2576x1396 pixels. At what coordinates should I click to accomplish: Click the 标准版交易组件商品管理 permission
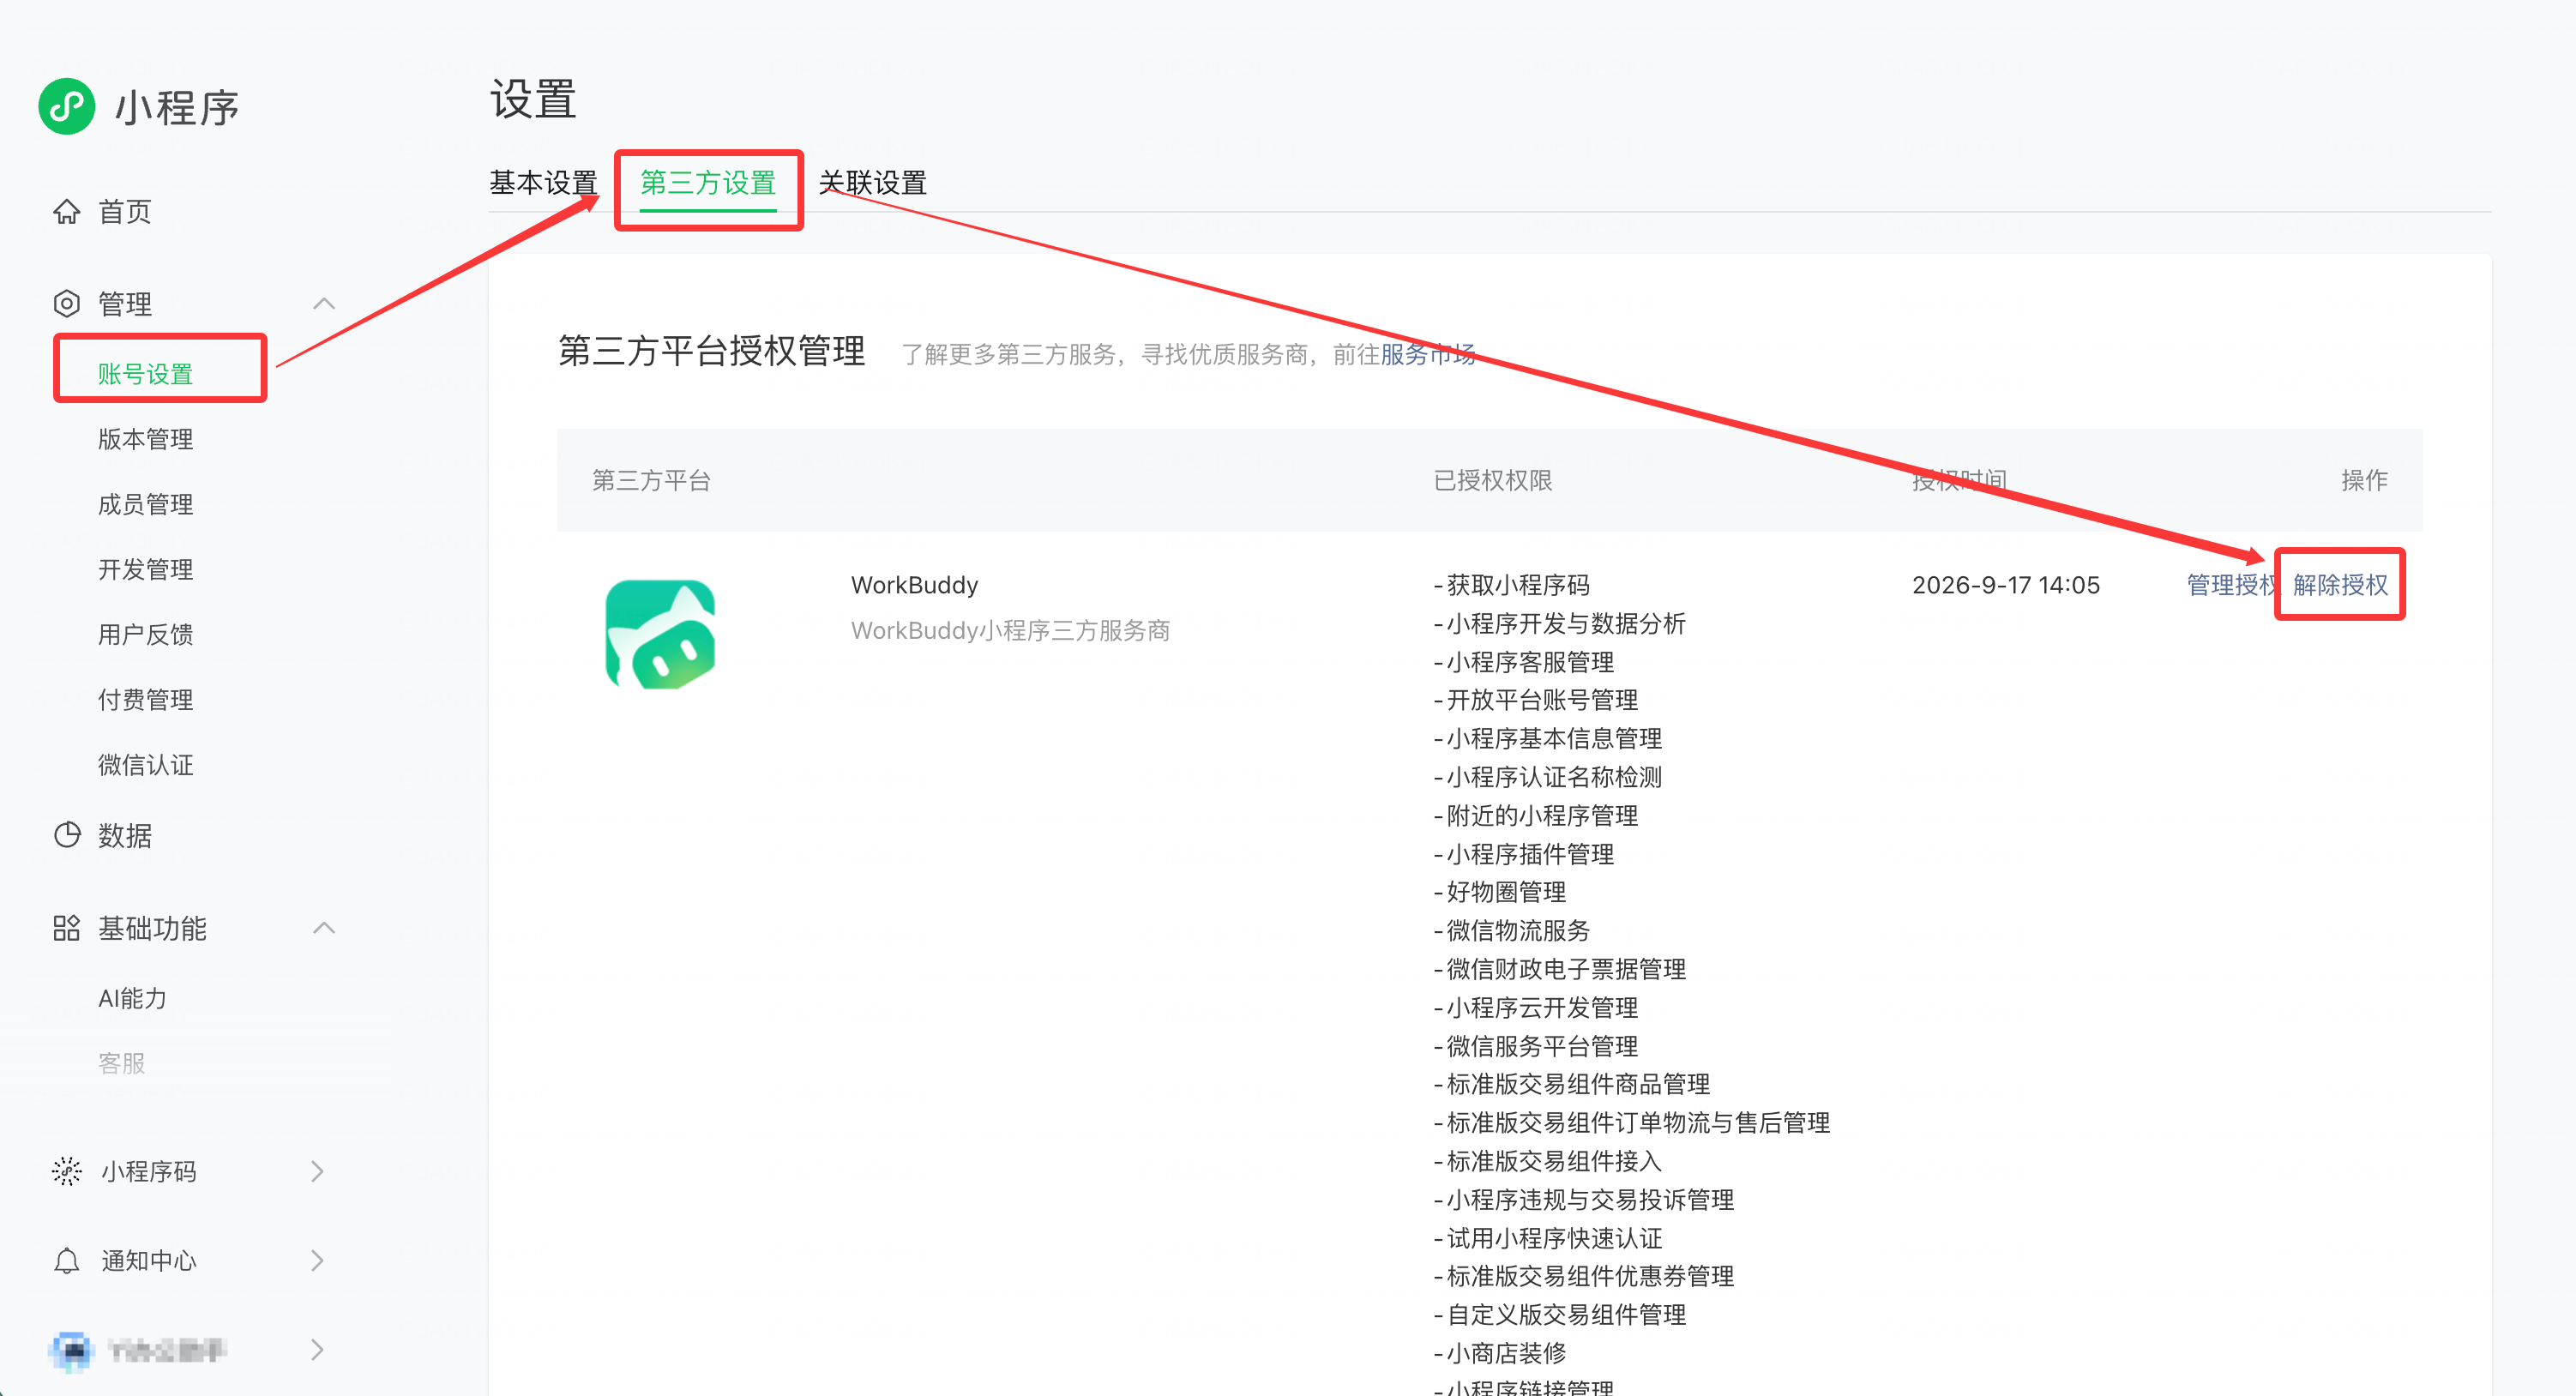coord(1571,1084)
